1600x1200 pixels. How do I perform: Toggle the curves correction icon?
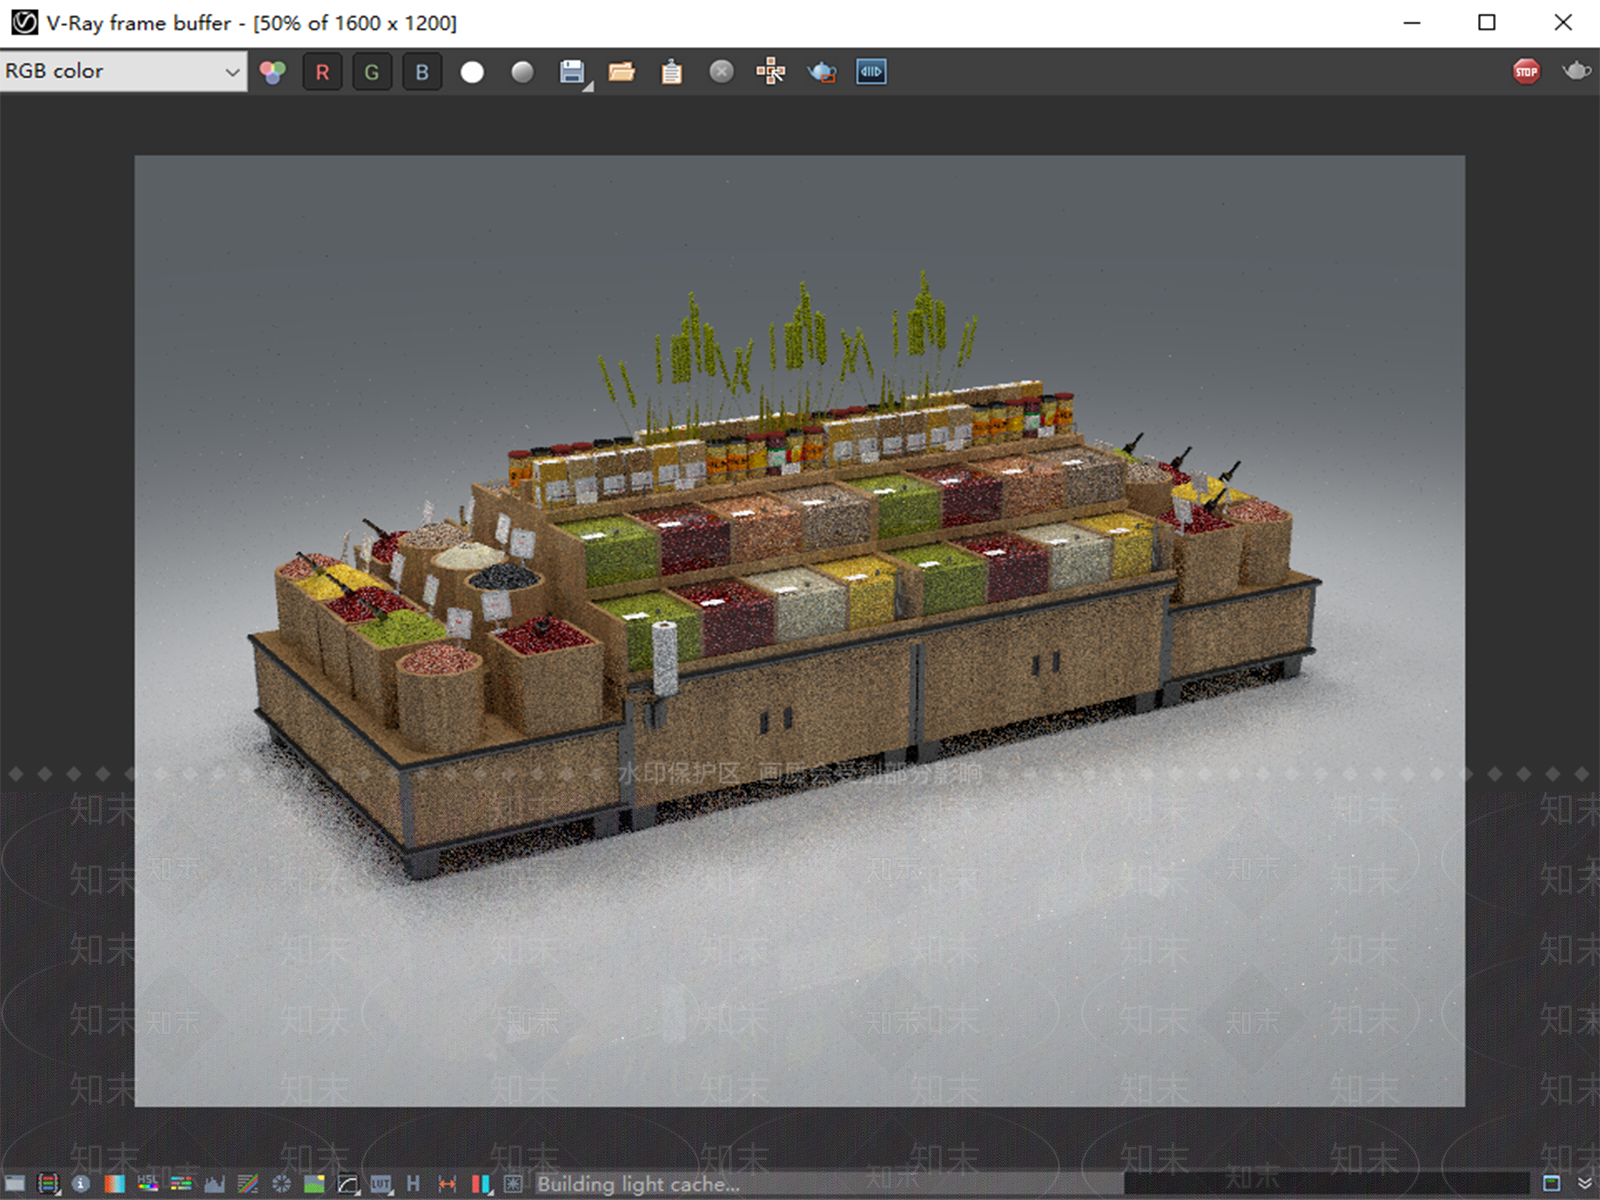pos(348,1184)
